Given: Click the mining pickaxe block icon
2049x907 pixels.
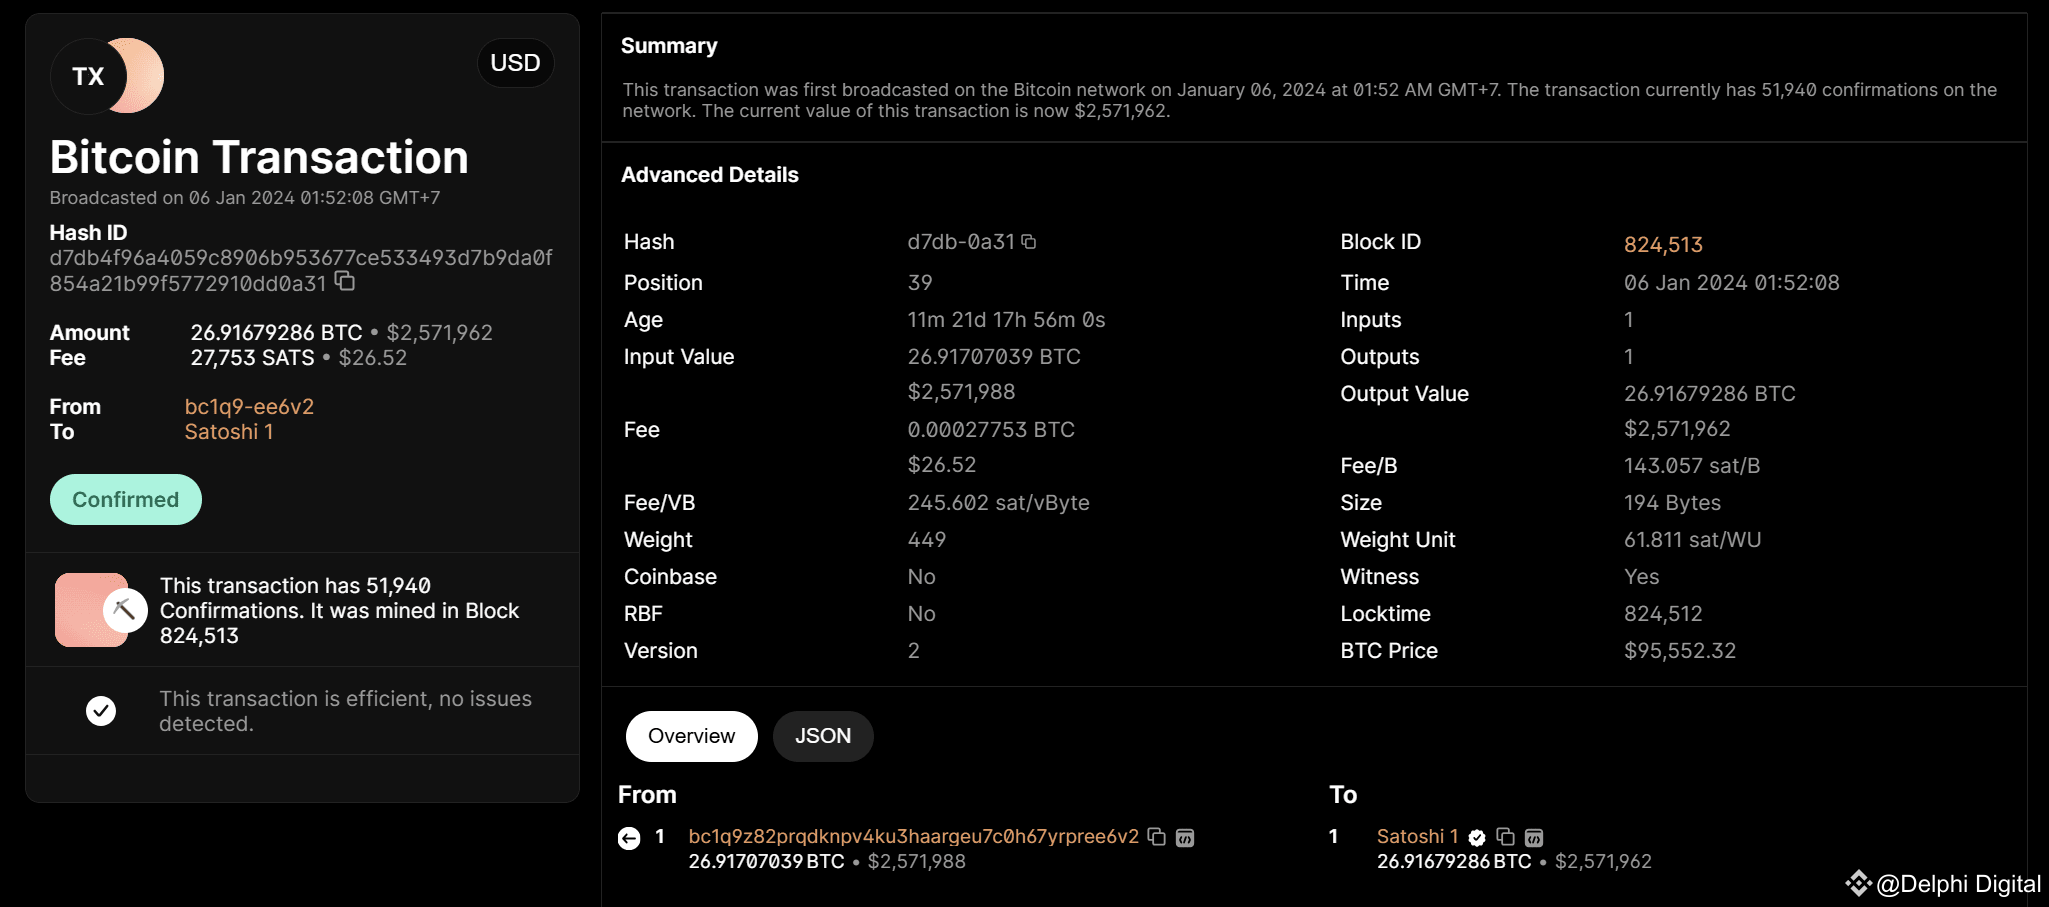Looking at the screenshot, I should [124, 609].
